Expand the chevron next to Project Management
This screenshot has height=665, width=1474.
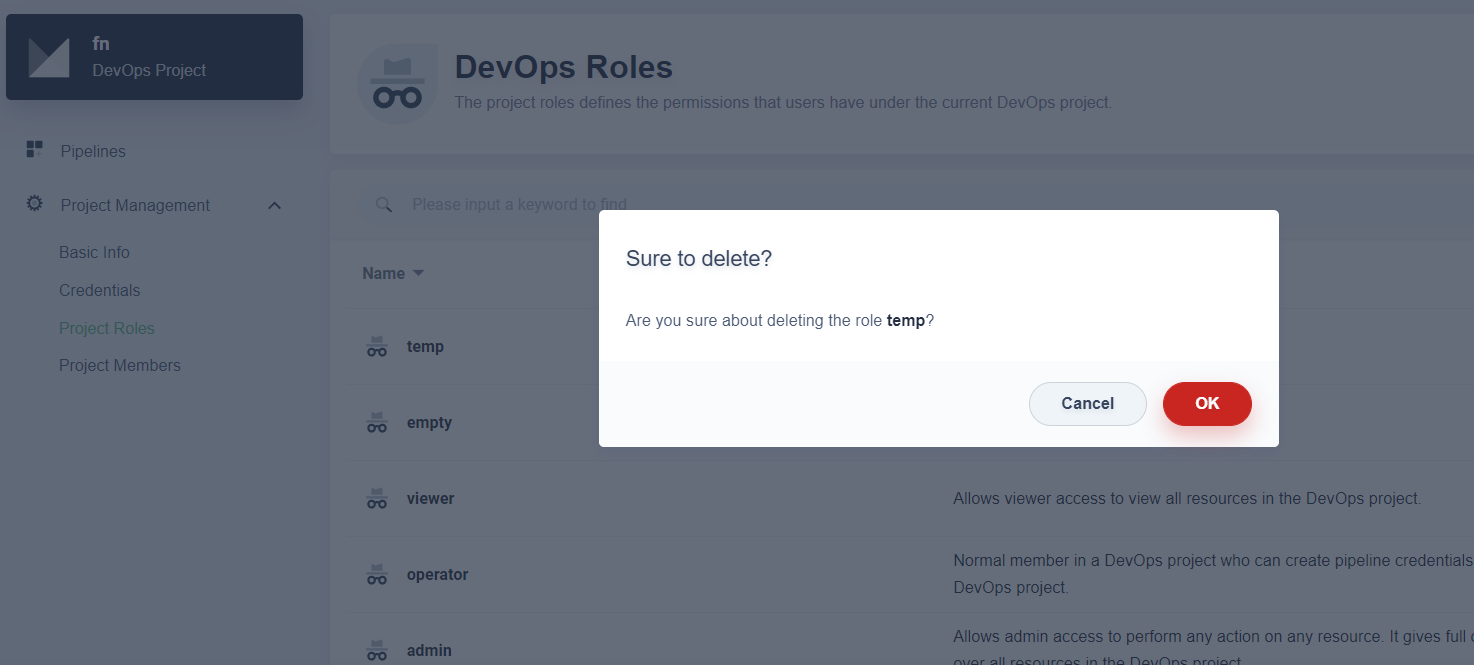274,204
